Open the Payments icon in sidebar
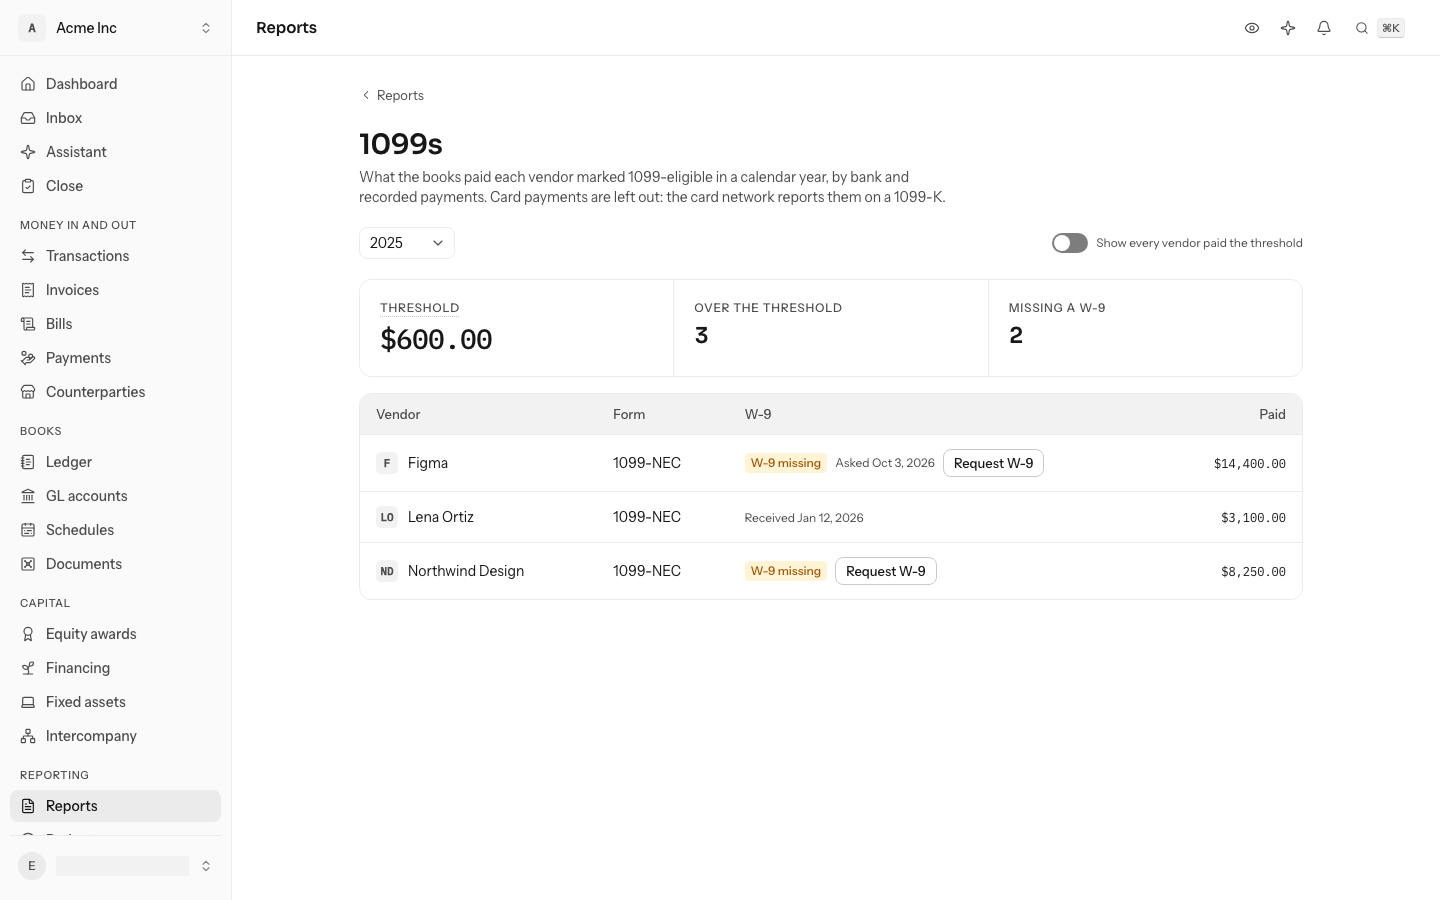This screenshot has height=900, width=1440. (x=28, y=358)
